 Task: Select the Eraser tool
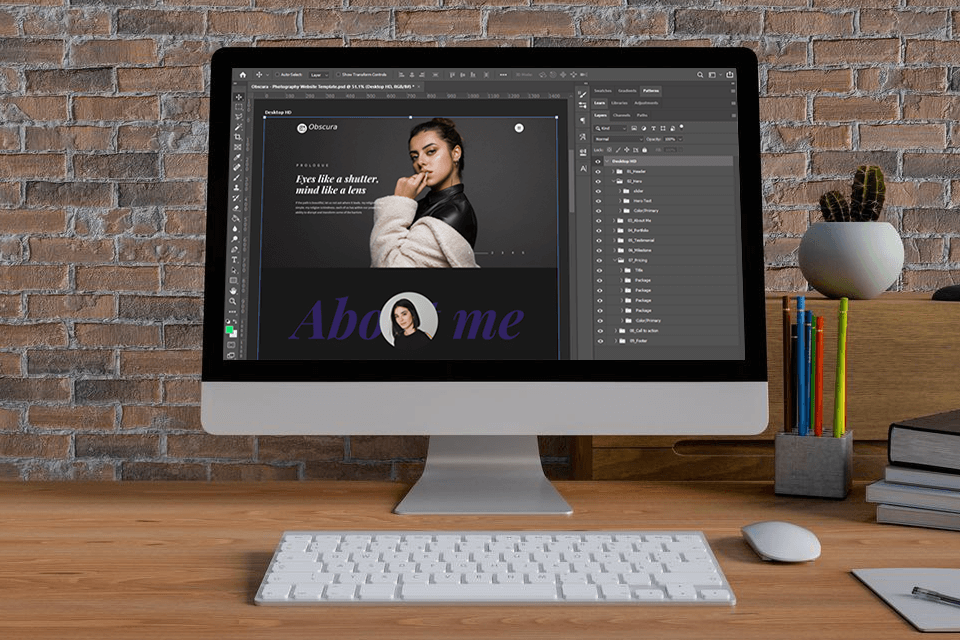coord(236,209)
